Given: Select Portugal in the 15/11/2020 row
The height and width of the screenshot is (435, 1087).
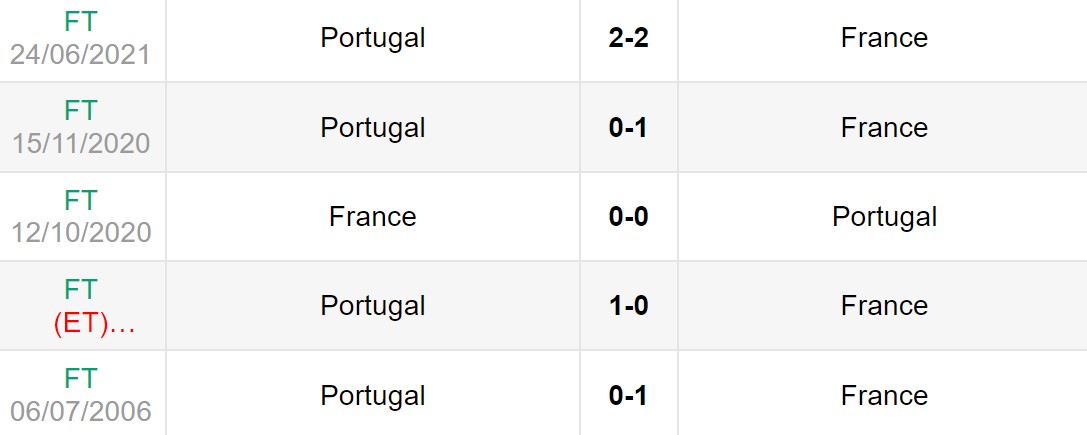Looking at the screenshot, I should (373, 128).
